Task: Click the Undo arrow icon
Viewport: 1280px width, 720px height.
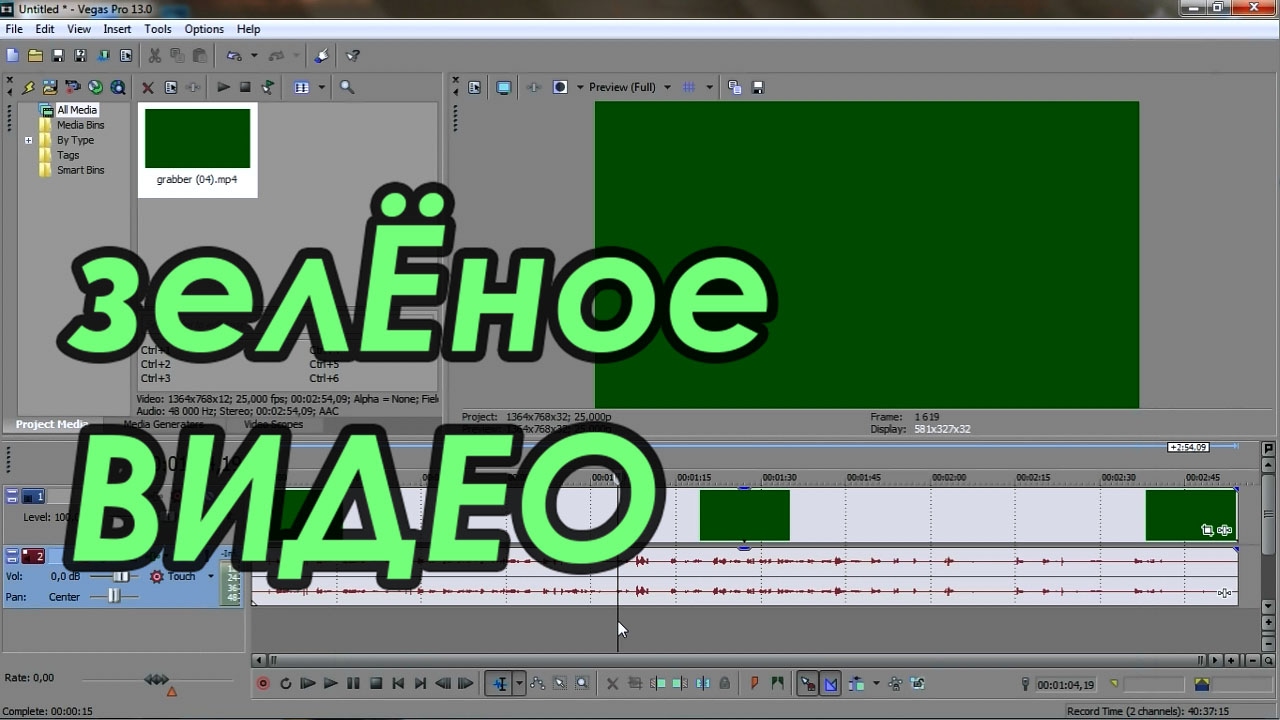Action: pos(234,56)
